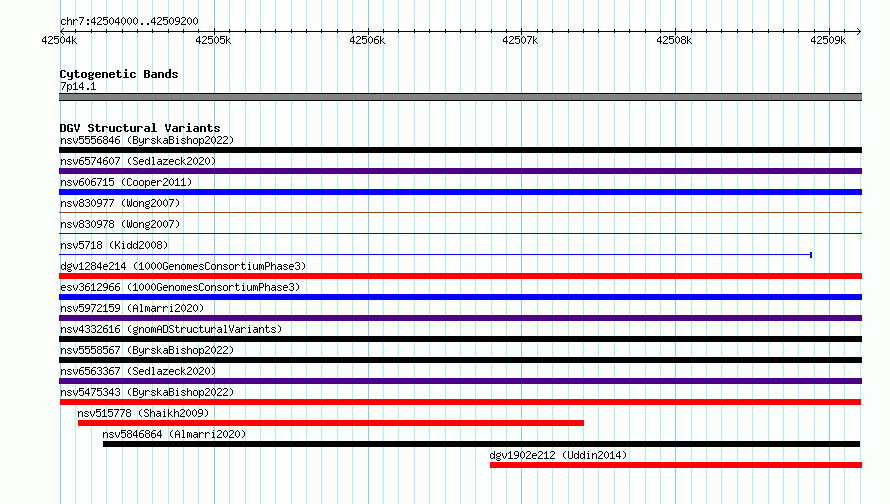
Task: Click the chr7:42504000..42509200 region label
Action: point(129,22)
